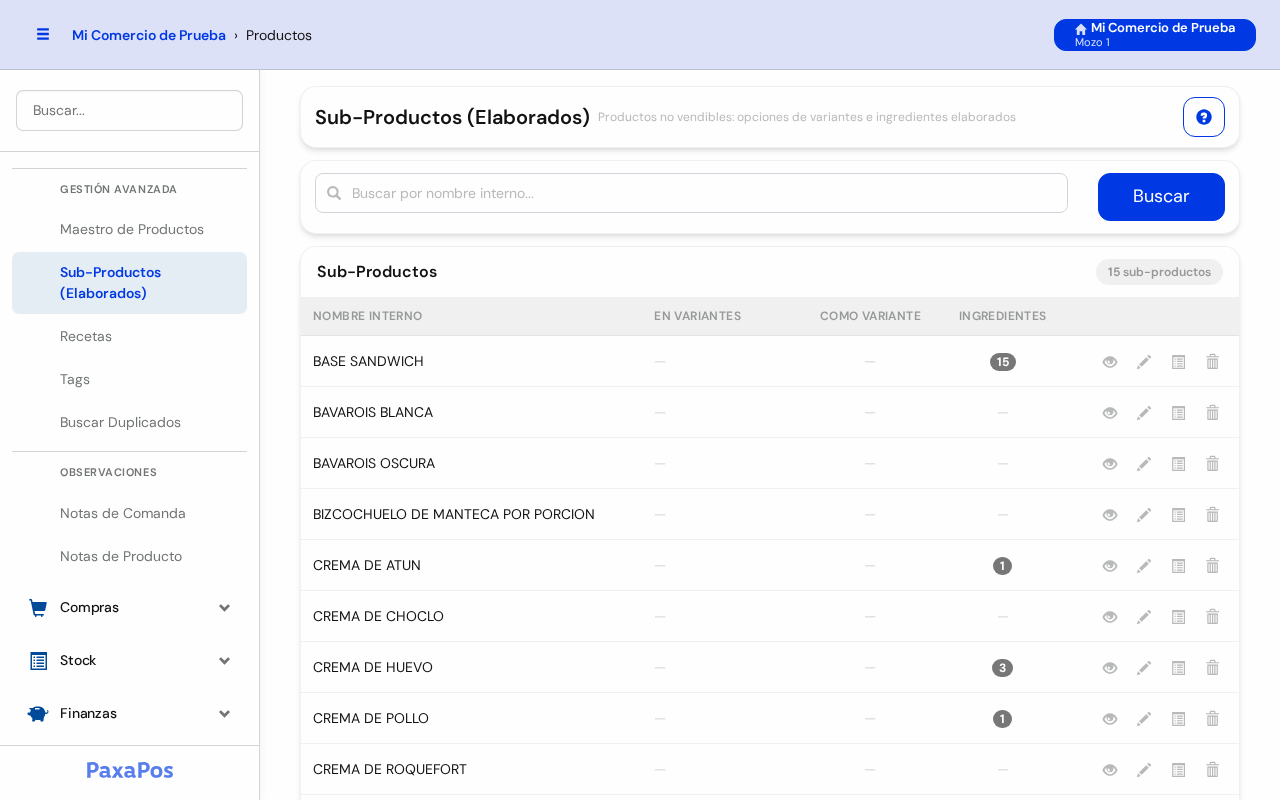Click the INGREDIENTES column header

tap(1003, 316)
